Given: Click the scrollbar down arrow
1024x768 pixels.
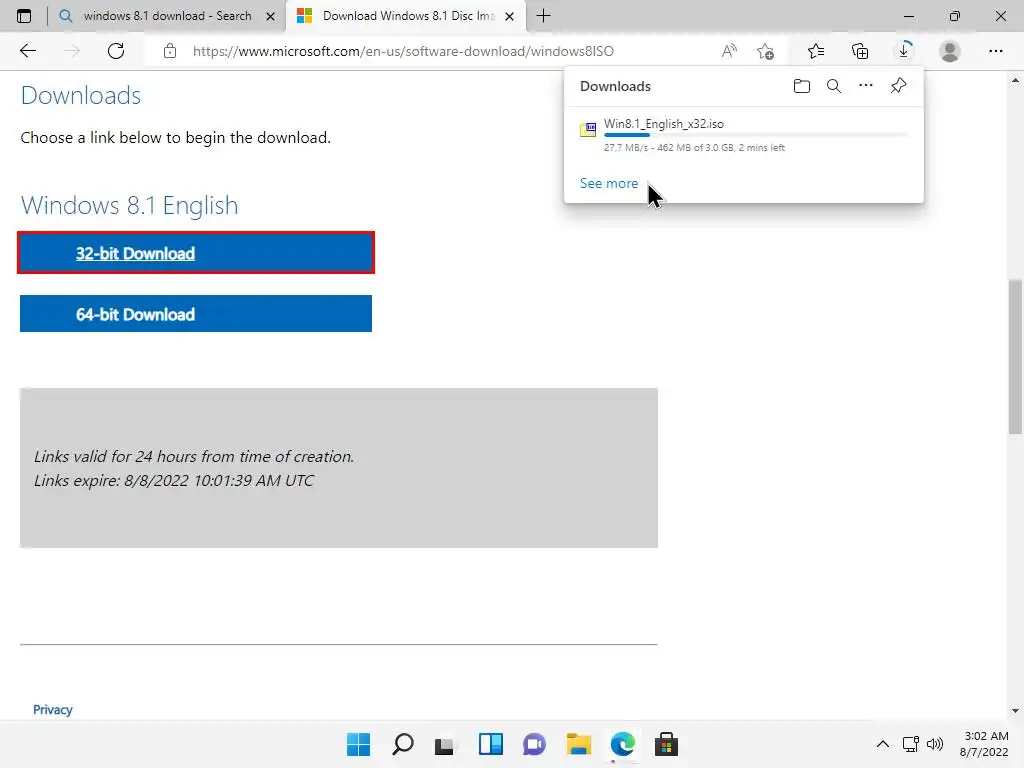Looking at the screenshot, I should (x=1015, y=711).
